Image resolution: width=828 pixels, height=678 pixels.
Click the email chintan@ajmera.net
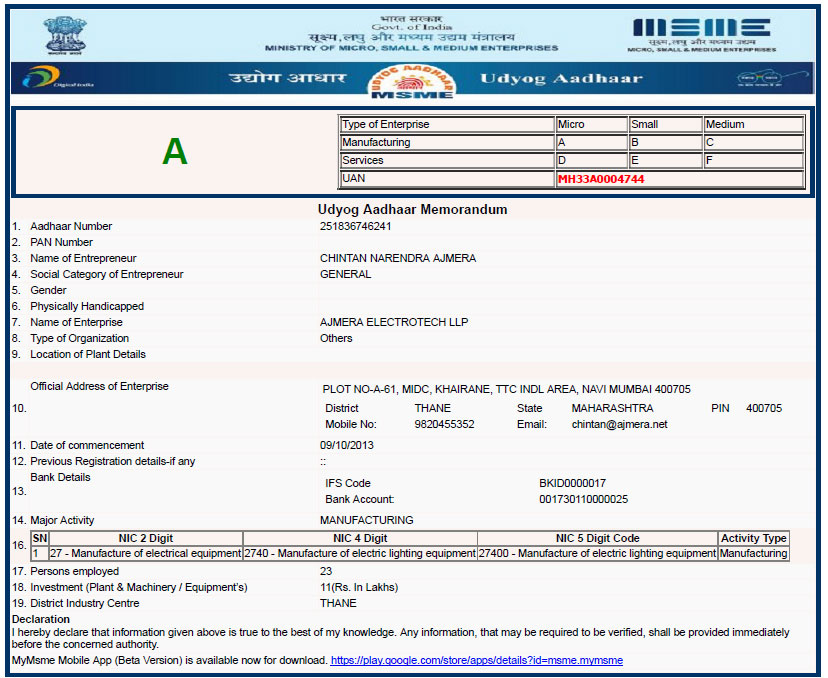point(619,424)
